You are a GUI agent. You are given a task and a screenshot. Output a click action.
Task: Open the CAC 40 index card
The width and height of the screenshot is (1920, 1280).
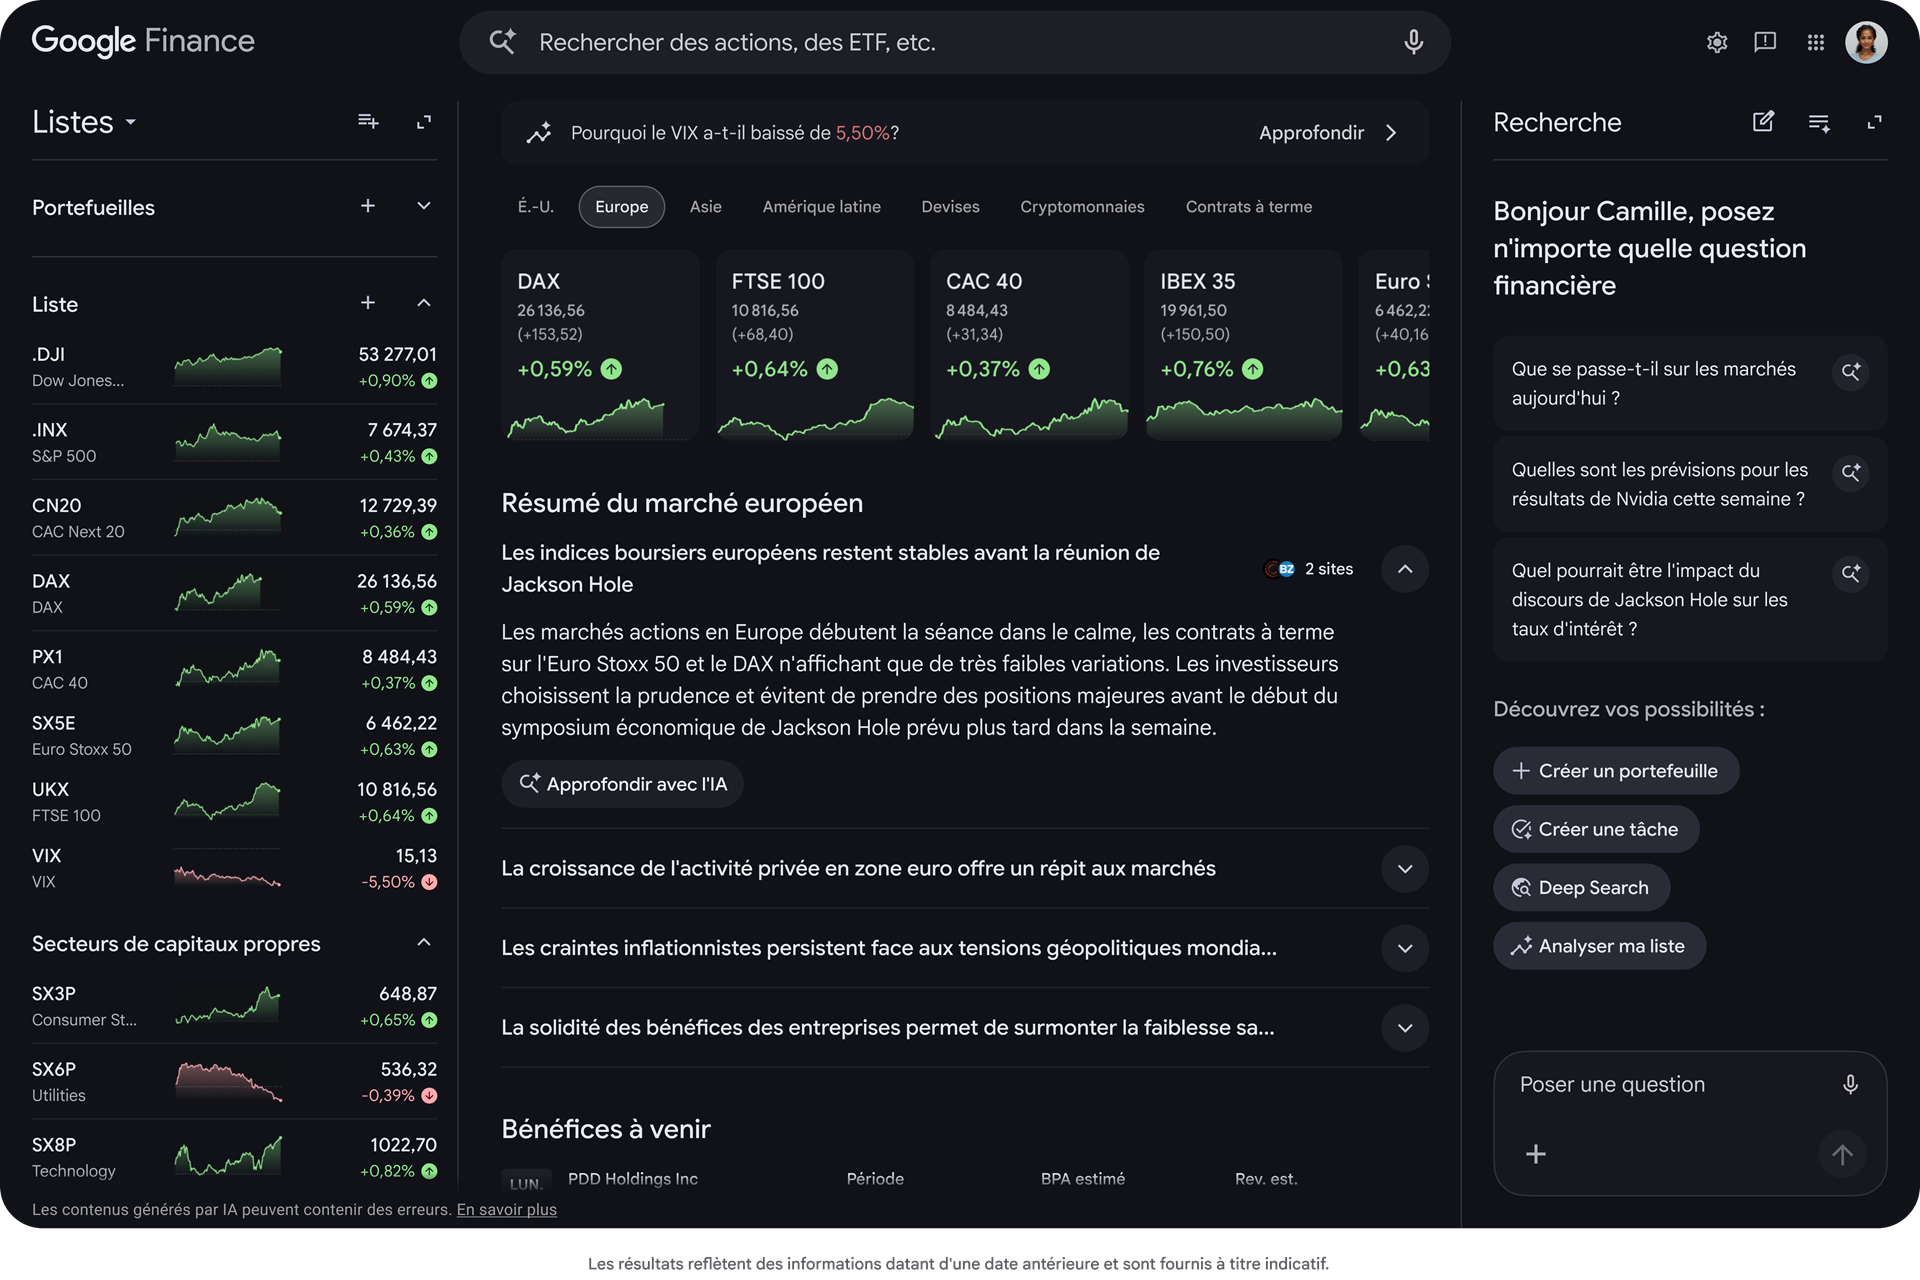coord(1029,345)
